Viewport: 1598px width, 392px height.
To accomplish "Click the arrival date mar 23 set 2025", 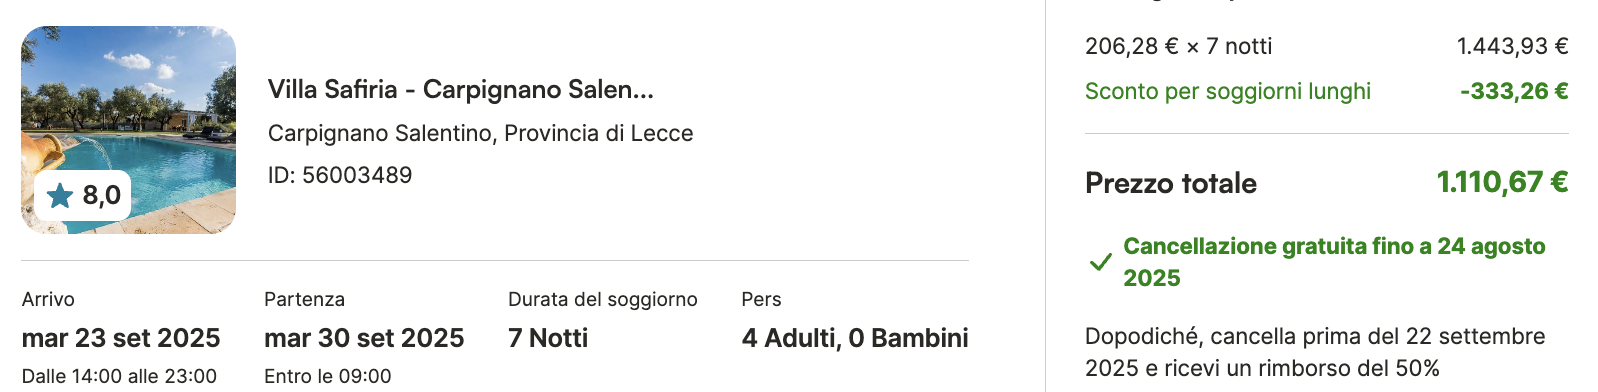I will point(121,338).
